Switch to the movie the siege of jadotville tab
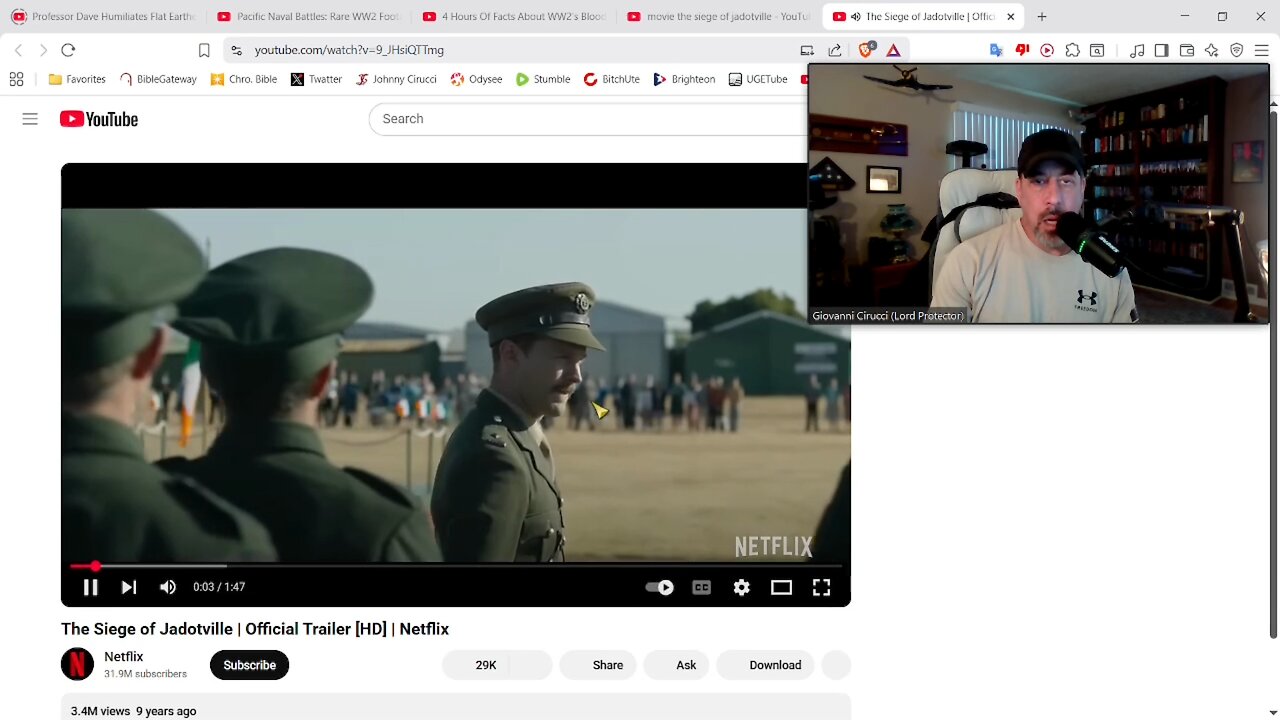1280x720 pixels. tap(719, 17)
